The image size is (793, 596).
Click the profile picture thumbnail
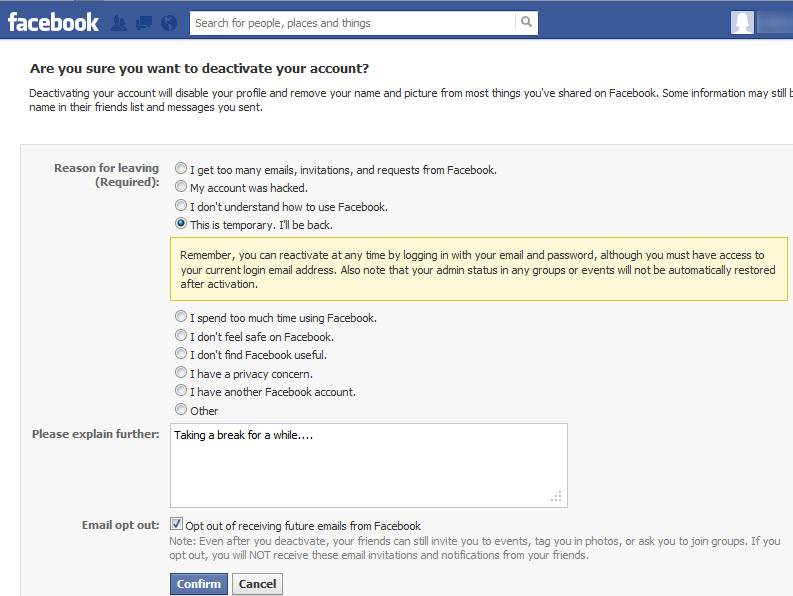[742, 23]
